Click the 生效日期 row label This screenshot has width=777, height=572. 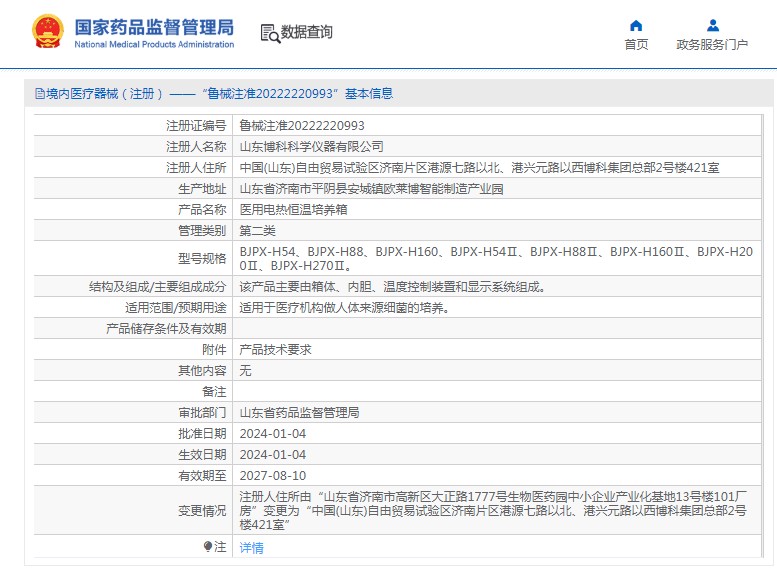202,455
